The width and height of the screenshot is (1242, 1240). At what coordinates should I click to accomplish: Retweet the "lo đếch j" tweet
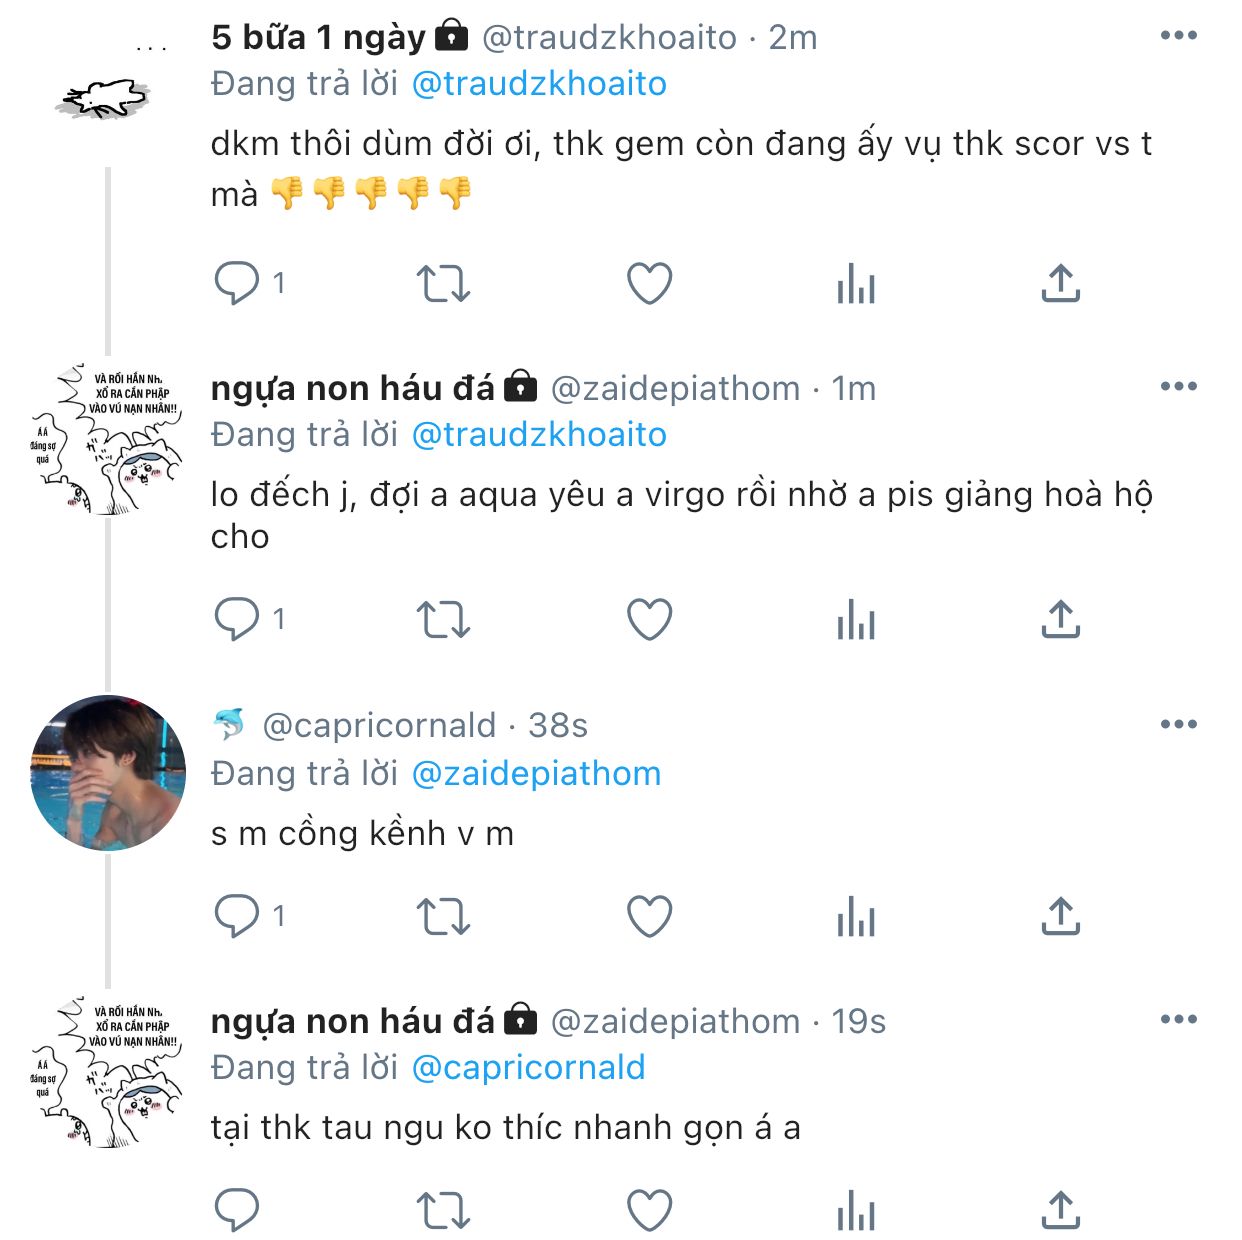coord(443,619)
